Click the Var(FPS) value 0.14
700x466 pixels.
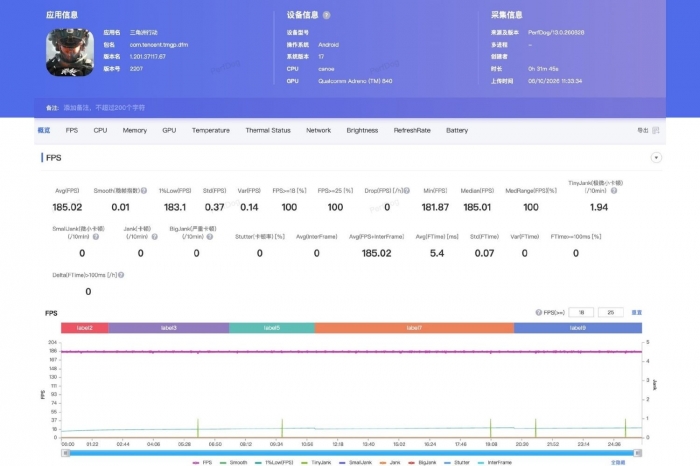(x=249, y=207)
